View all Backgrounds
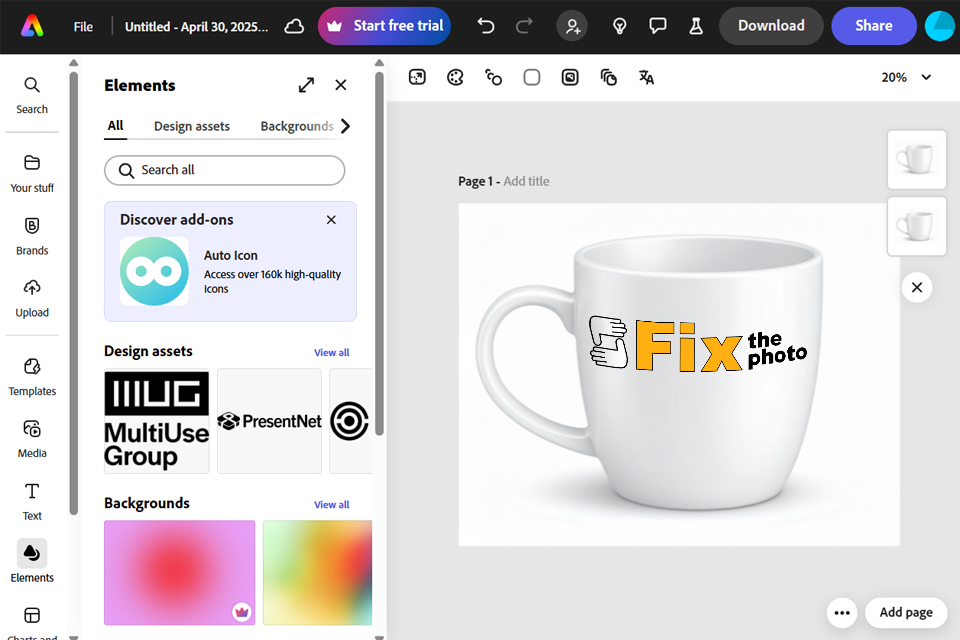Viewport: 960px width, 640px height. [x=331, y=505]
